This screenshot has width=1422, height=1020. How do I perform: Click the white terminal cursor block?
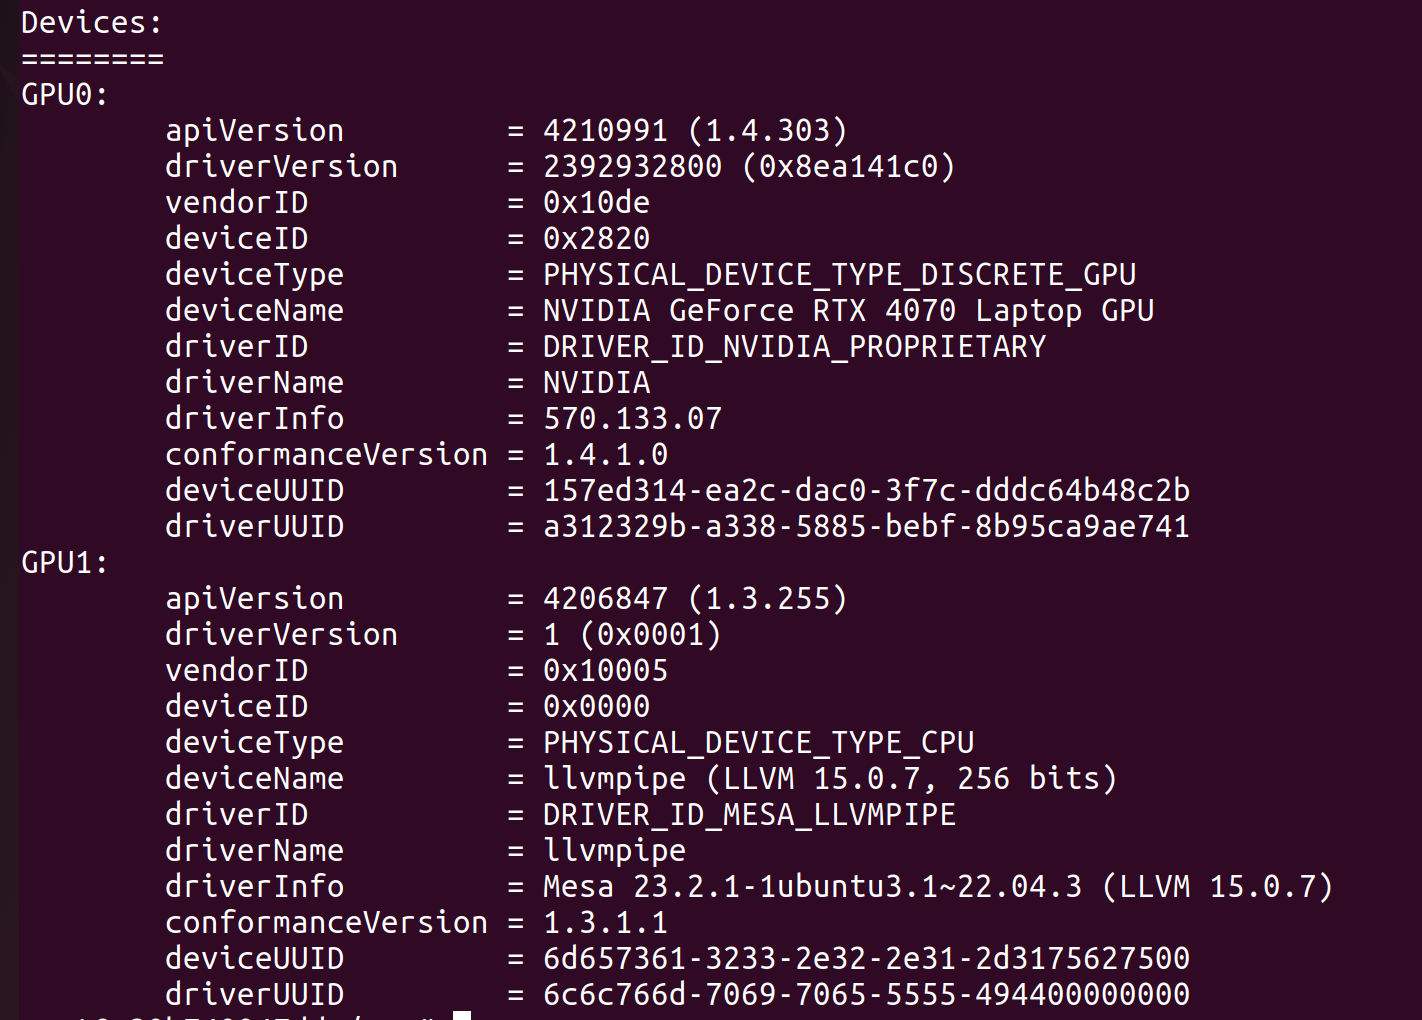462,1015
